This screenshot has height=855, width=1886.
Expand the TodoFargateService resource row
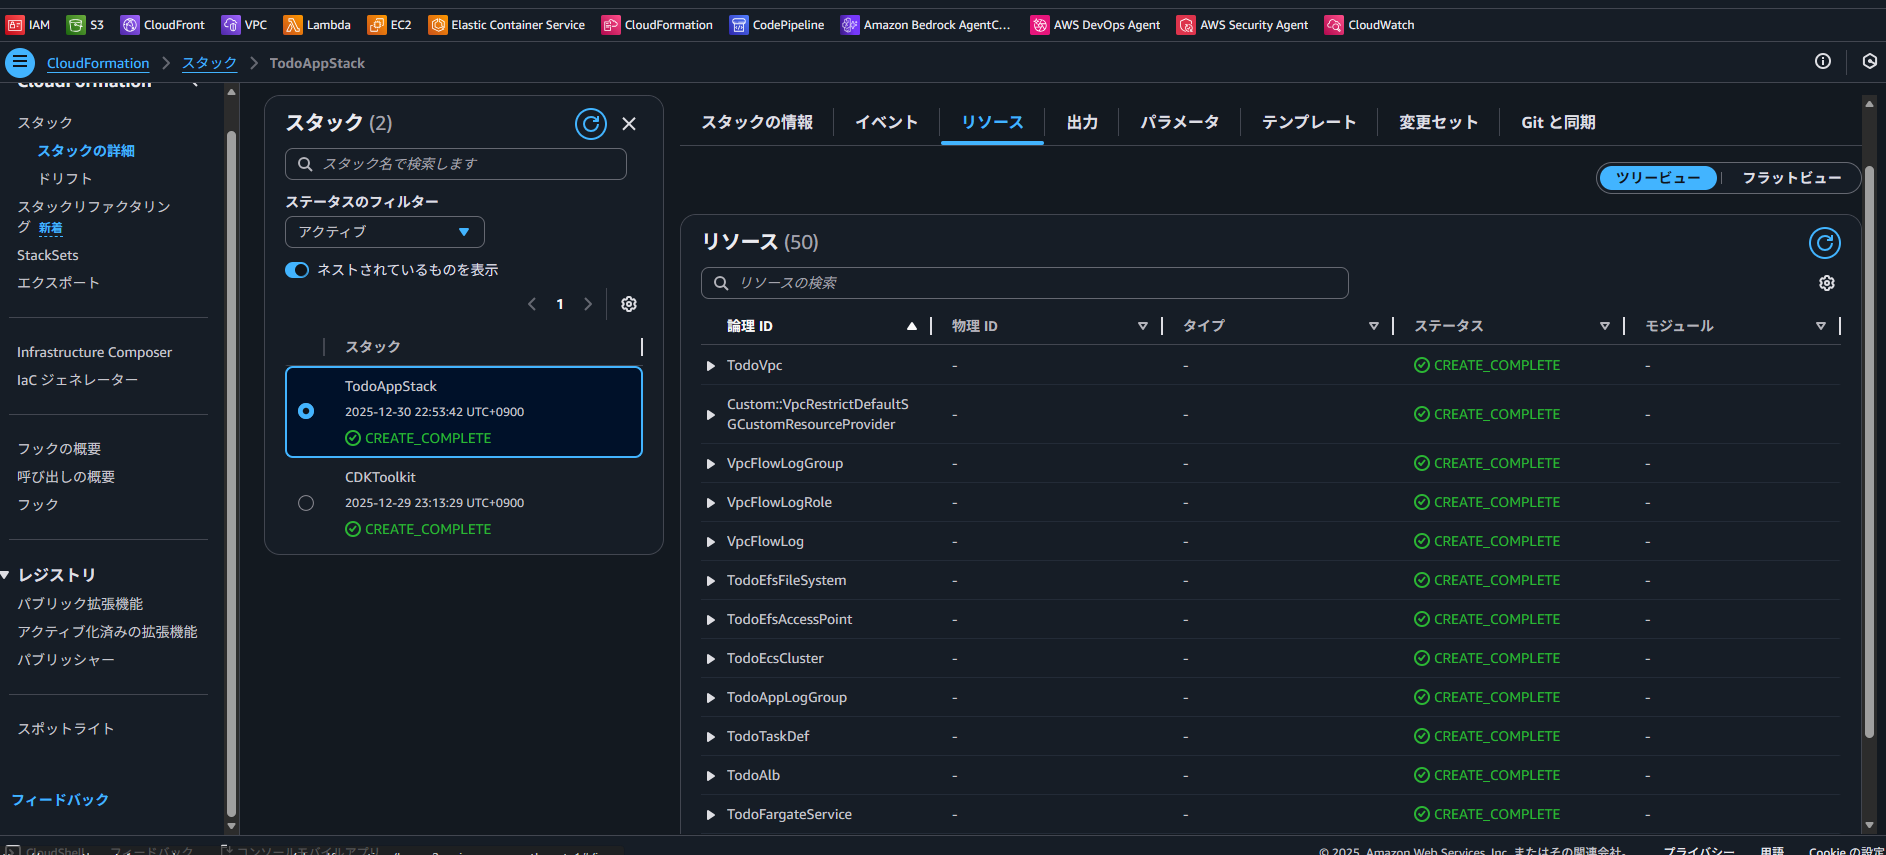[x=711, y=815]
